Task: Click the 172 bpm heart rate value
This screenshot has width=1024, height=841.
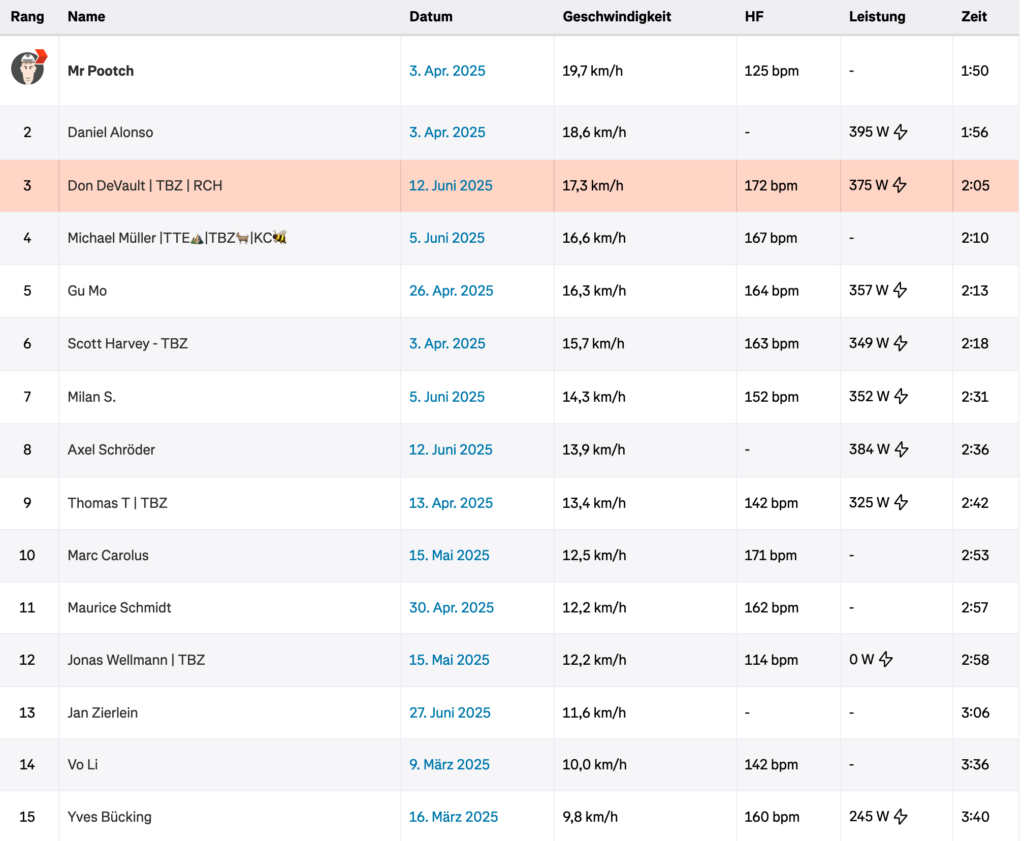Action: [x=771, y=185]
